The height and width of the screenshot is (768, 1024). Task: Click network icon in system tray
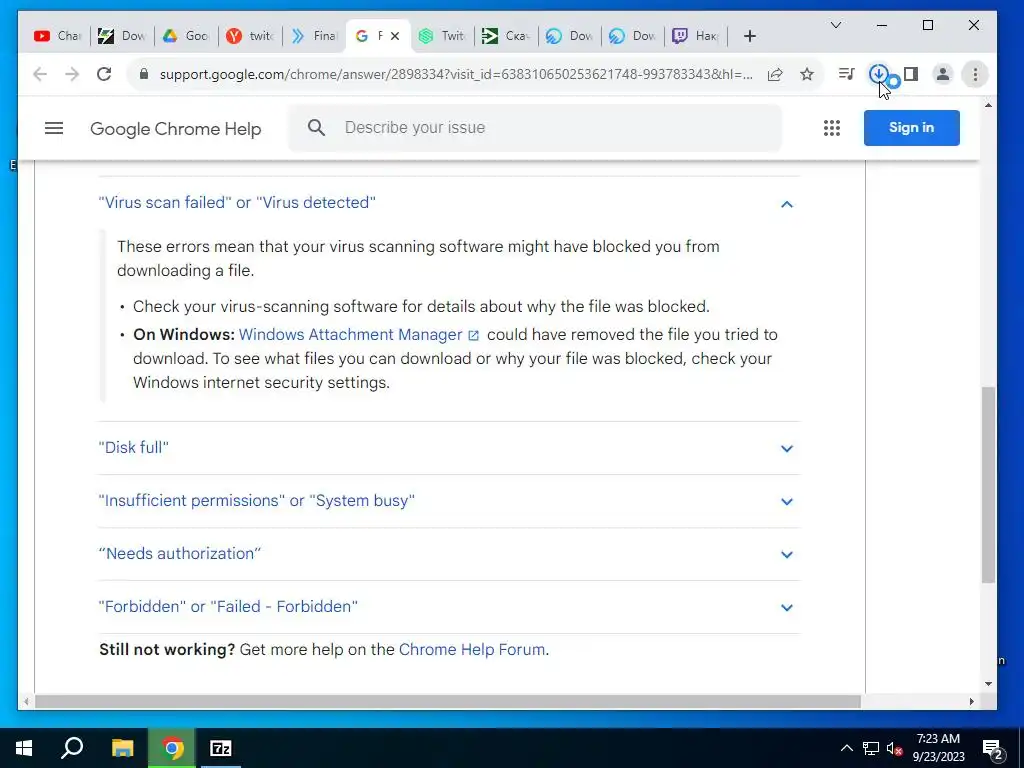[x=871, y=748]
